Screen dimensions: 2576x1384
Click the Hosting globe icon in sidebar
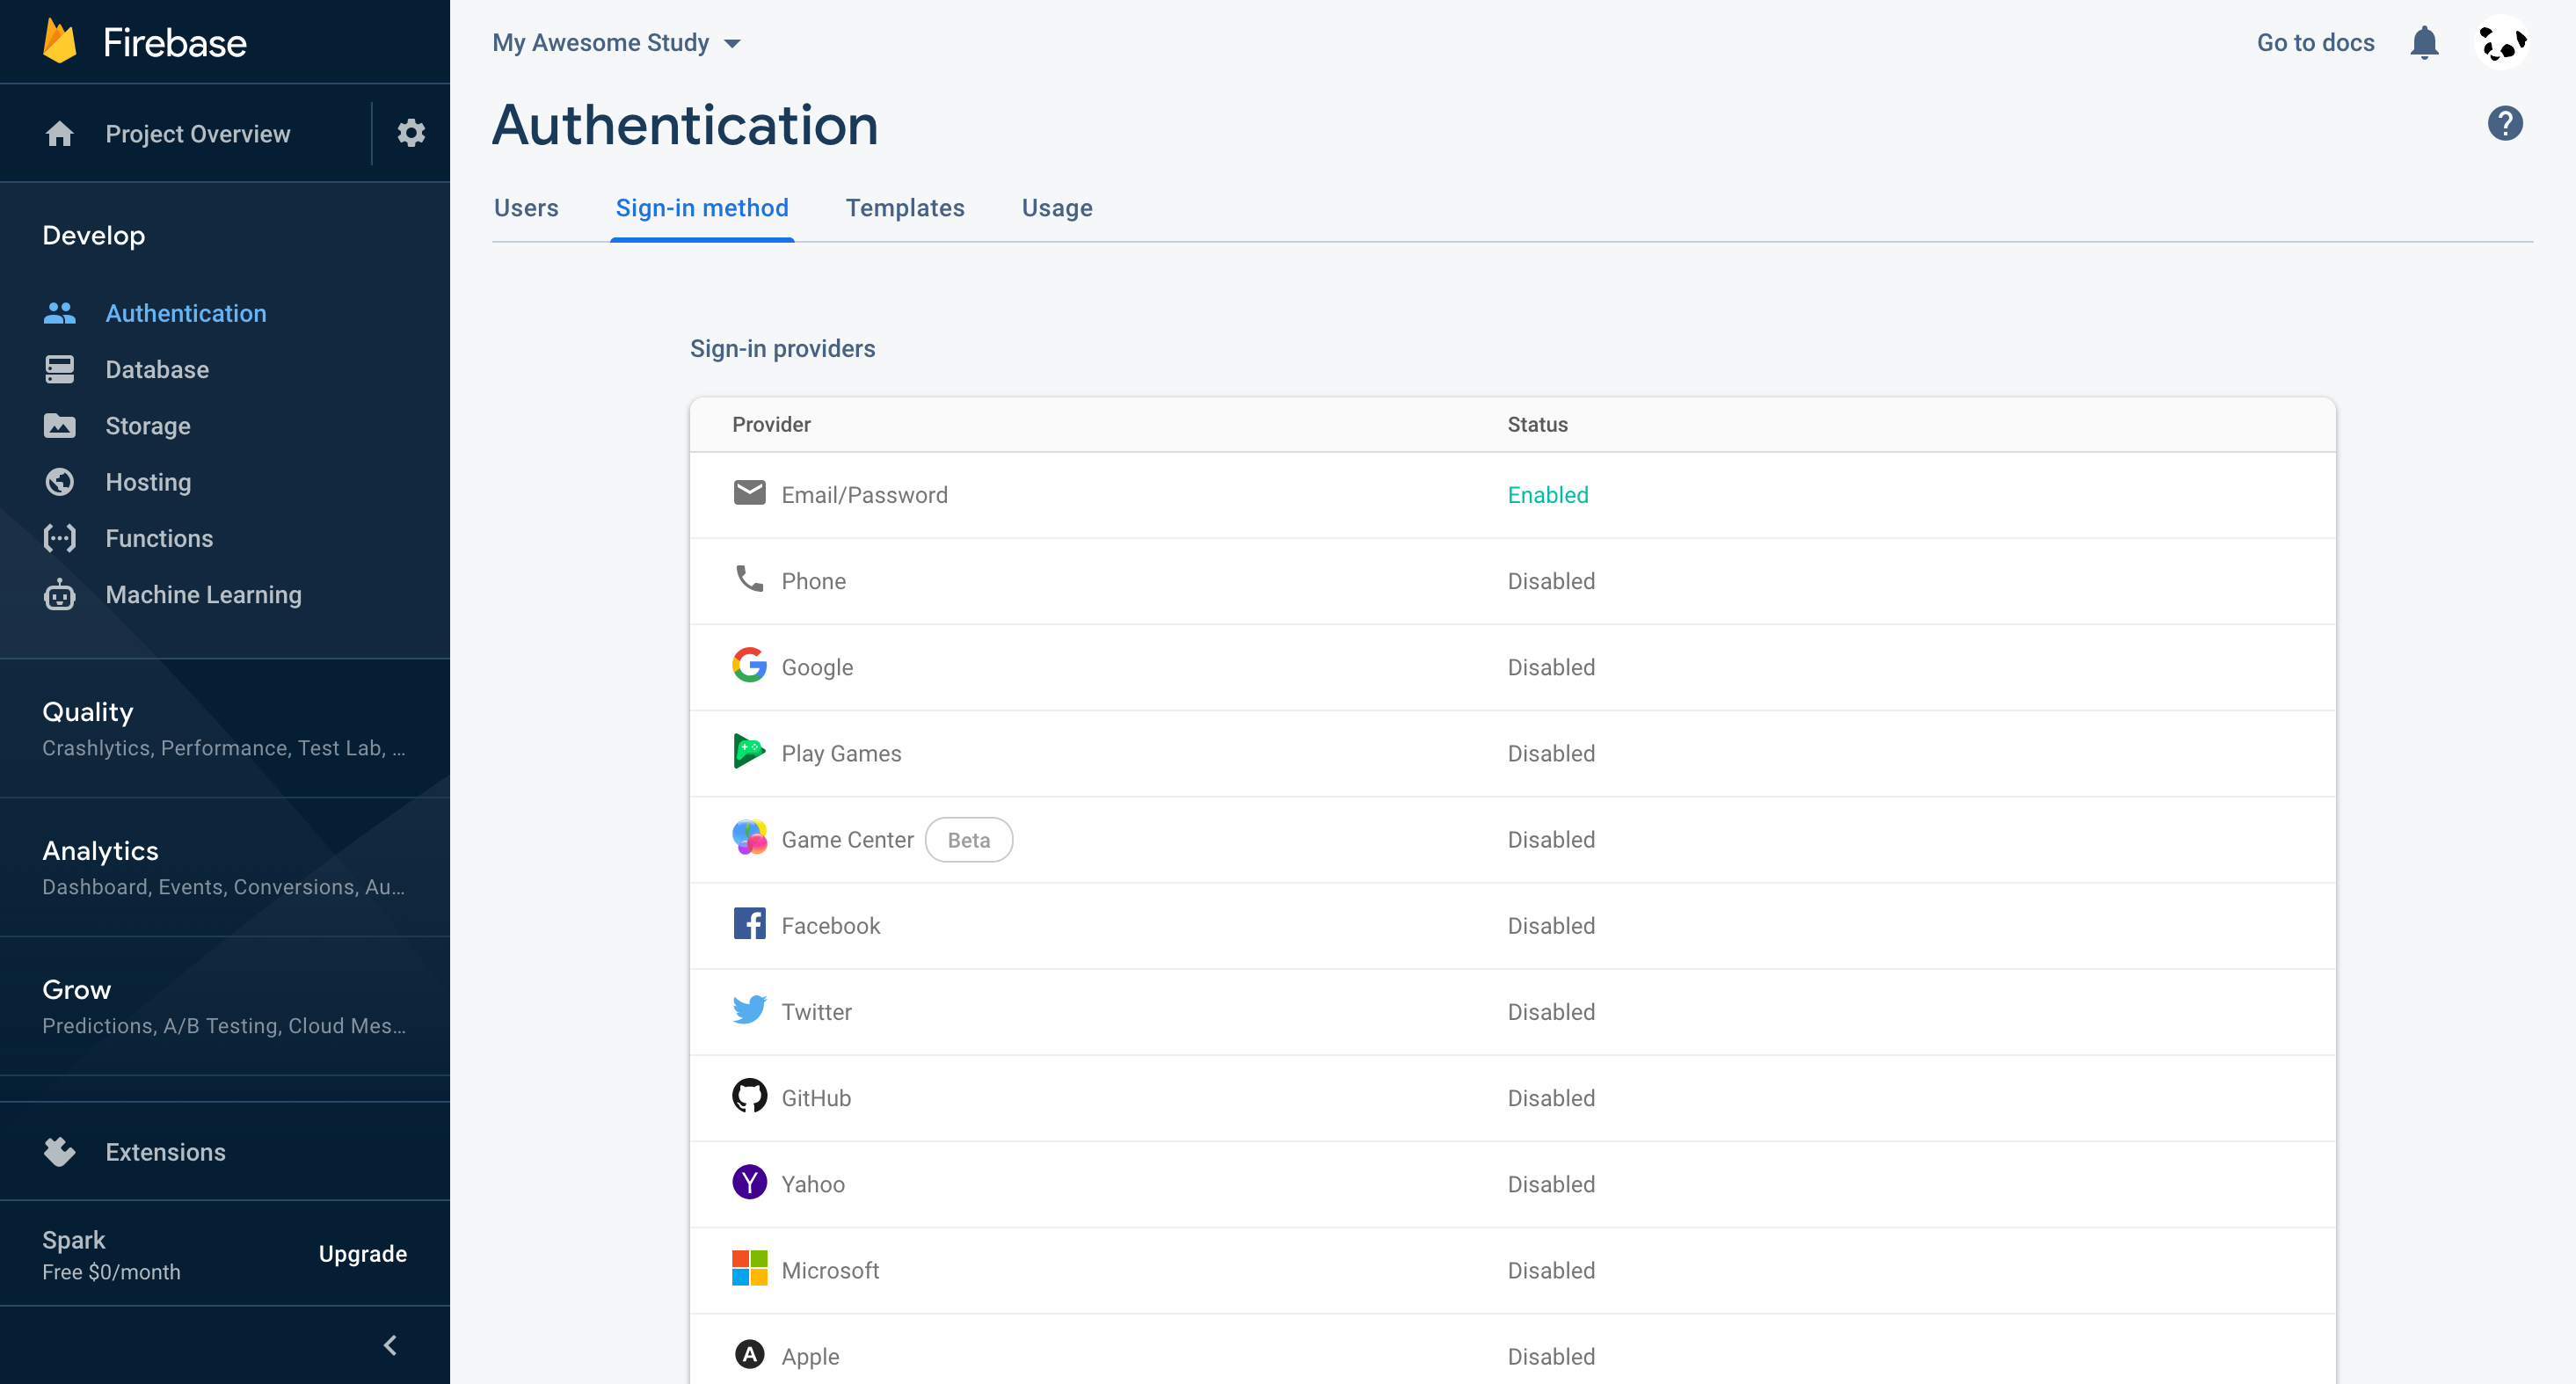click(60, 482)
